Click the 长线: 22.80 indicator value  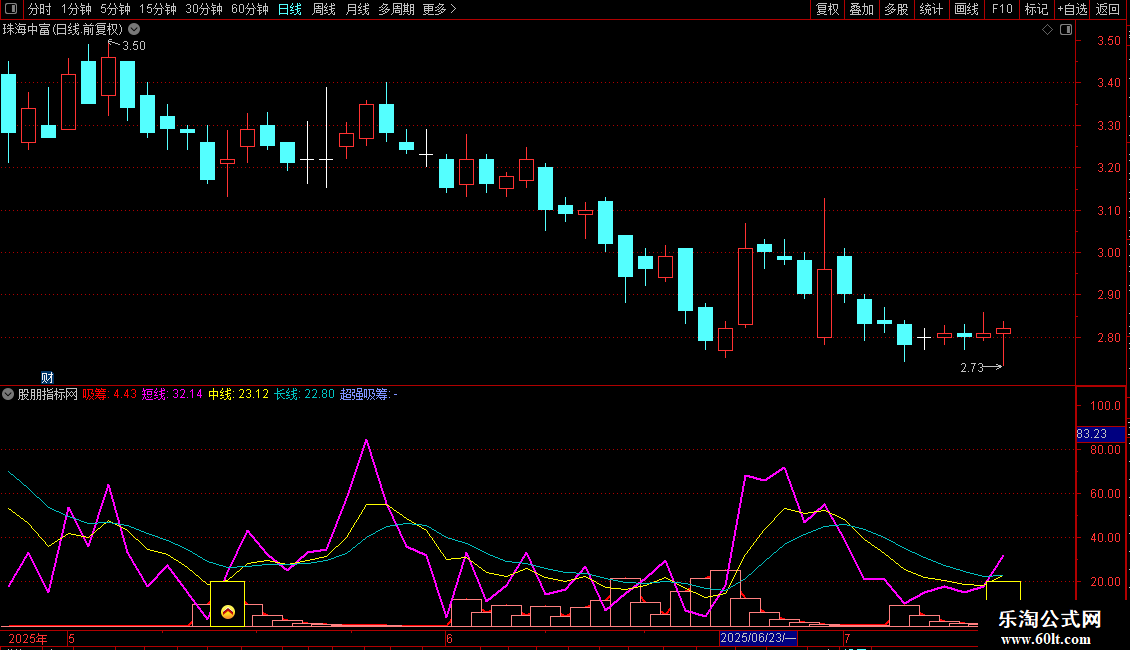(305, 394)
